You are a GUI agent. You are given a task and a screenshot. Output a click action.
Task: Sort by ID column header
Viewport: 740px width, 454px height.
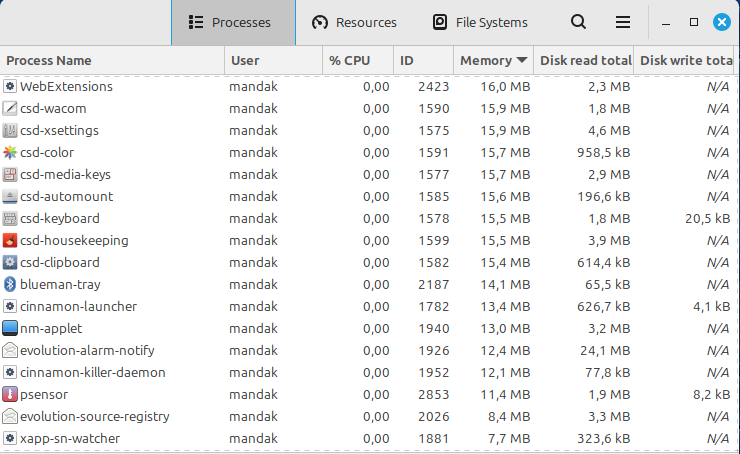(x=424, y=60)
